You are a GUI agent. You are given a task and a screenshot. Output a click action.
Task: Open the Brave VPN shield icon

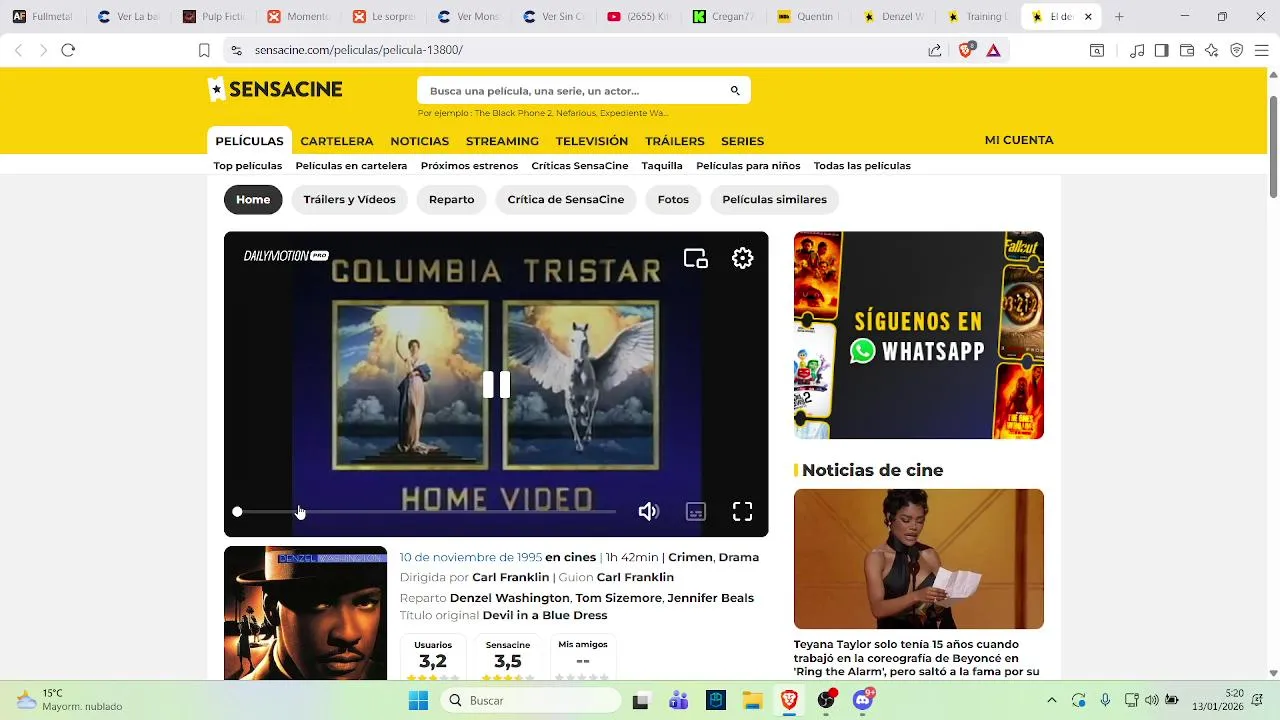point(1237,50)
